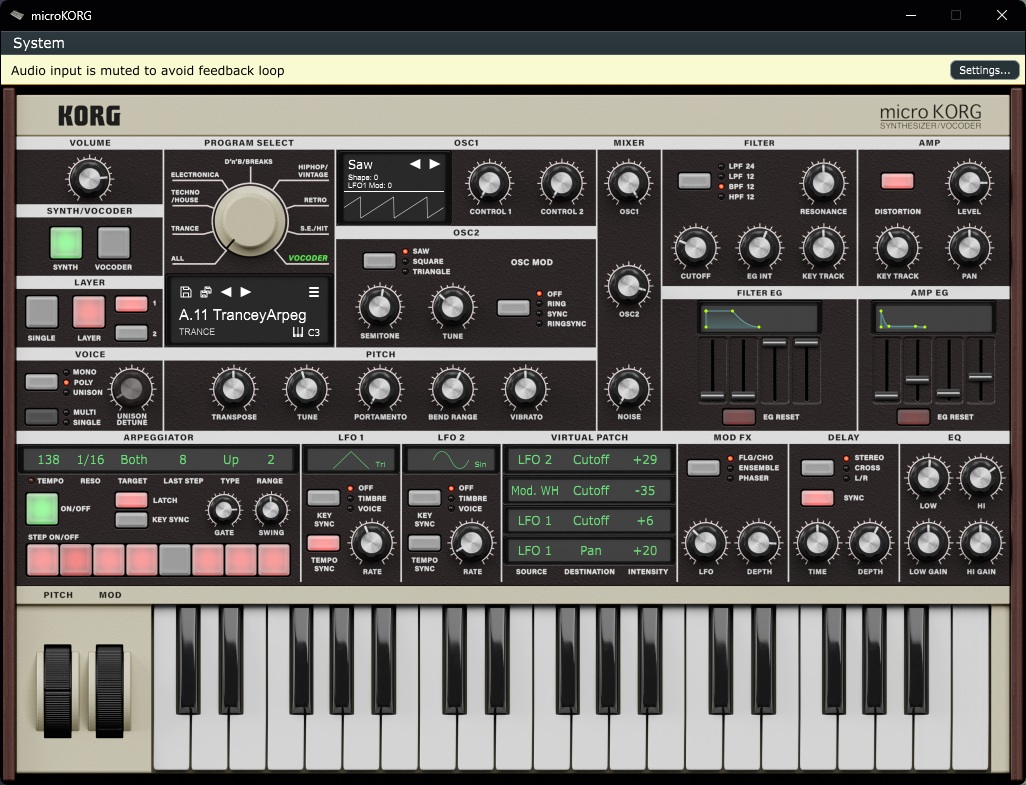Cycle OSC2 waveform selector button
This screenshot has width=1026, height=785.
tap(380, 261)
